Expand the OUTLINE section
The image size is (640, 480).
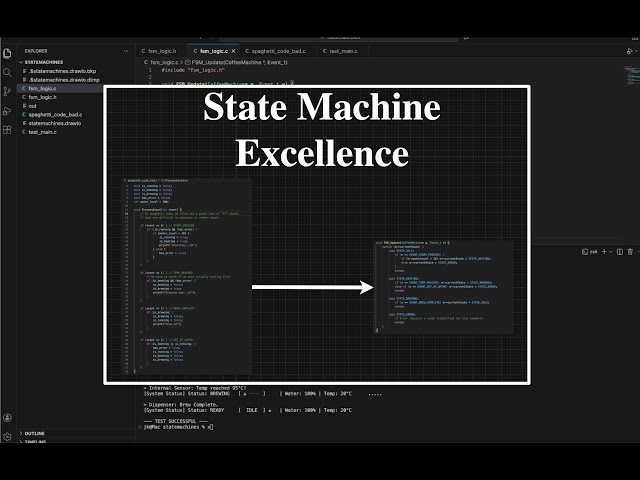pyautogui.click(x=32, y=433)
